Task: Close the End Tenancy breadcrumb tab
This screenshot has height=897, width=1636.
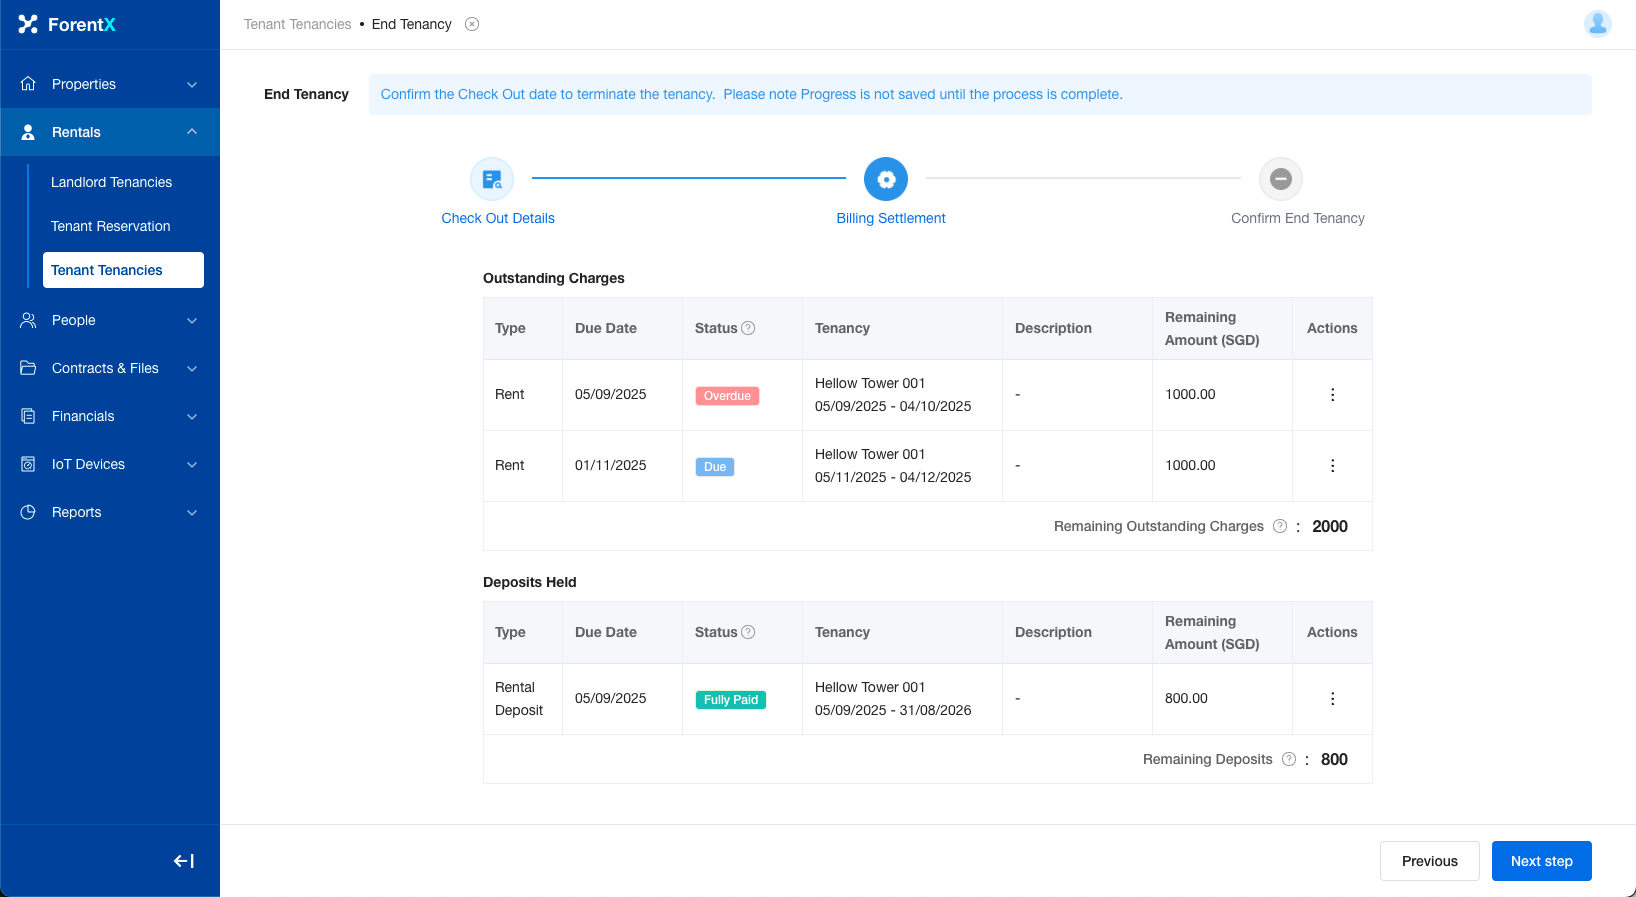Action: tap(472, 24)
